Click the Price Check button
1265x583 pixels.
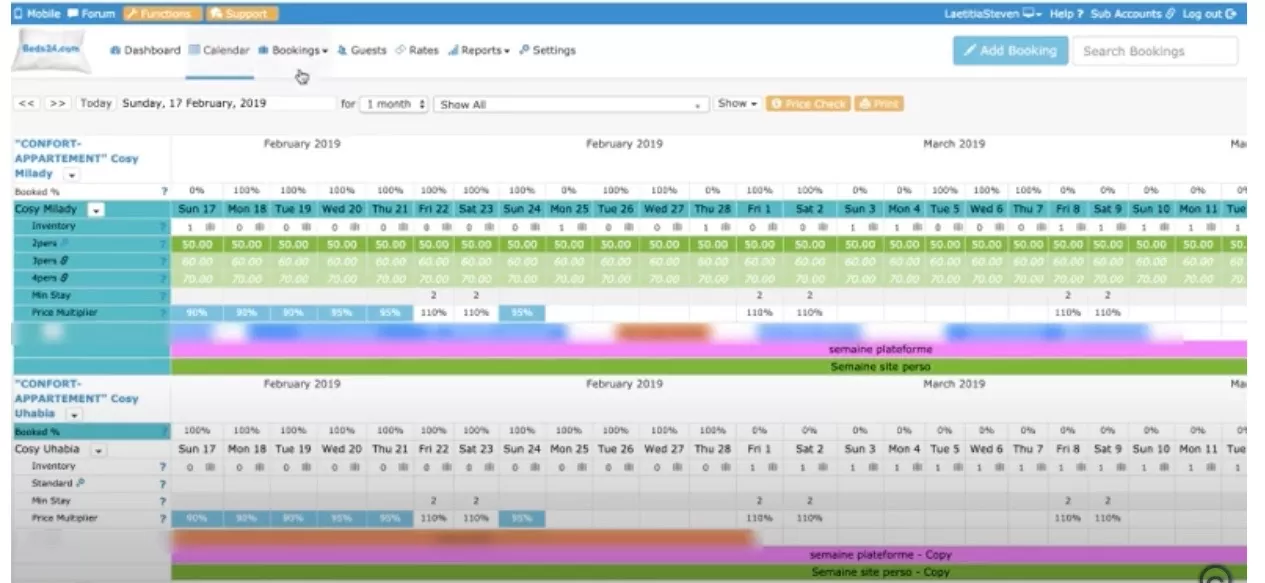[808, 104]
